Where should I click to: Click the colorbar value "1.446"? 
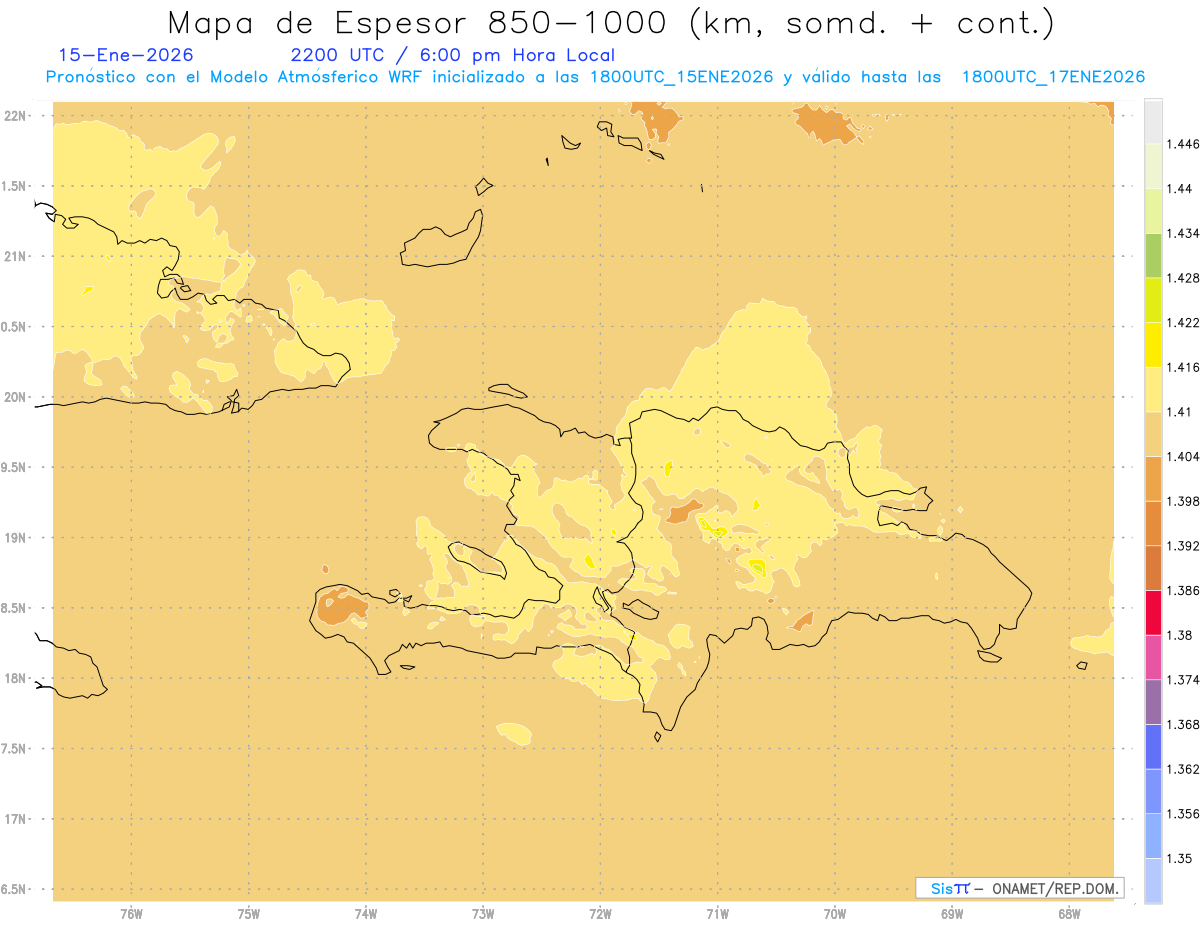pyautogui.click(x=1185, y=144)
